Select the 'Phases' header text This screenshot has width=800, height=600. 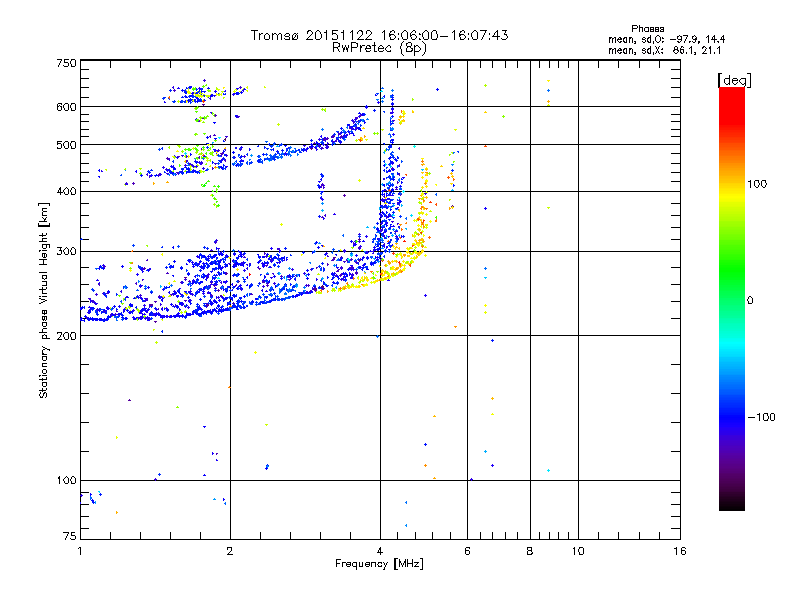click(x=647, y=29)
